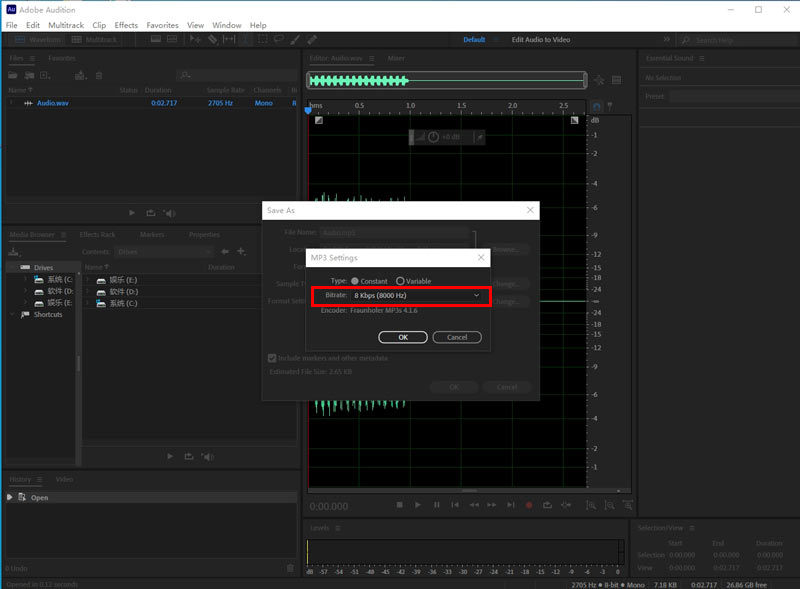Switch to the Effects Rack tab
This screenshot has width=800, height=589.
96,234
